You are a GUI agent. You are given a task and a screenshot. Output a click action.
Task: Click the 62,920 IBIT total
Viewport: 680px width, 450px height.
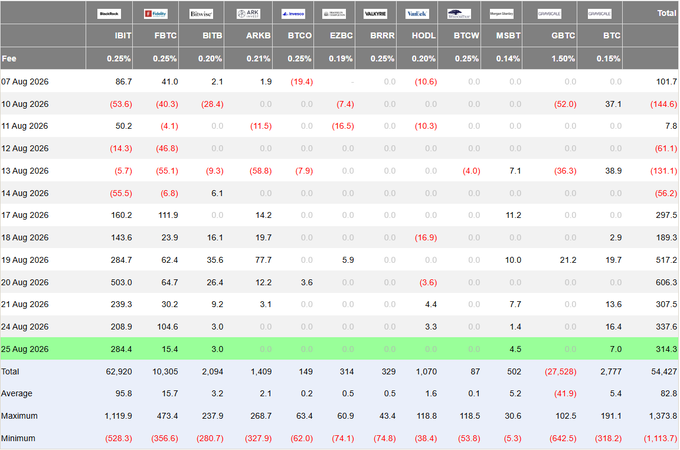tap(119, 372)
